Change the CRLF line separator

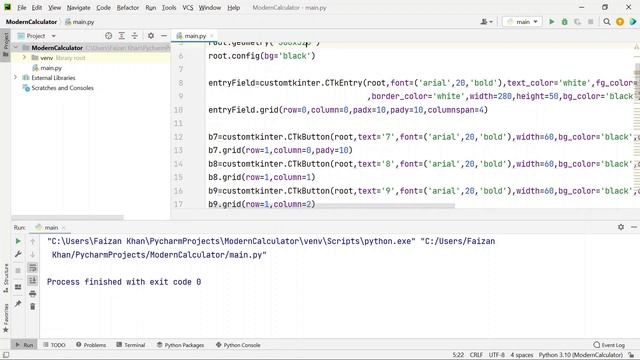tap(476, 355)
